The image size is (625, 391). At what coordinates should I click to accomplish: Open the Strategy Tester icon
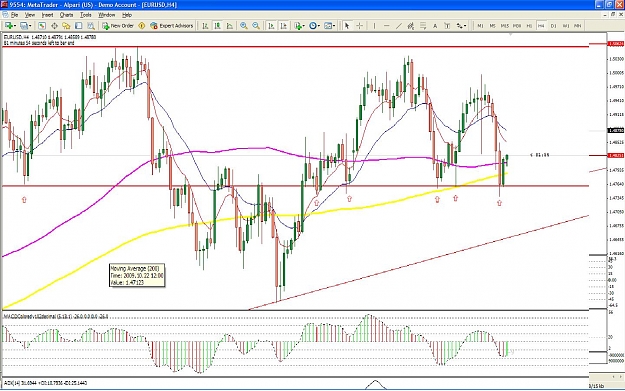click(91, 26)
